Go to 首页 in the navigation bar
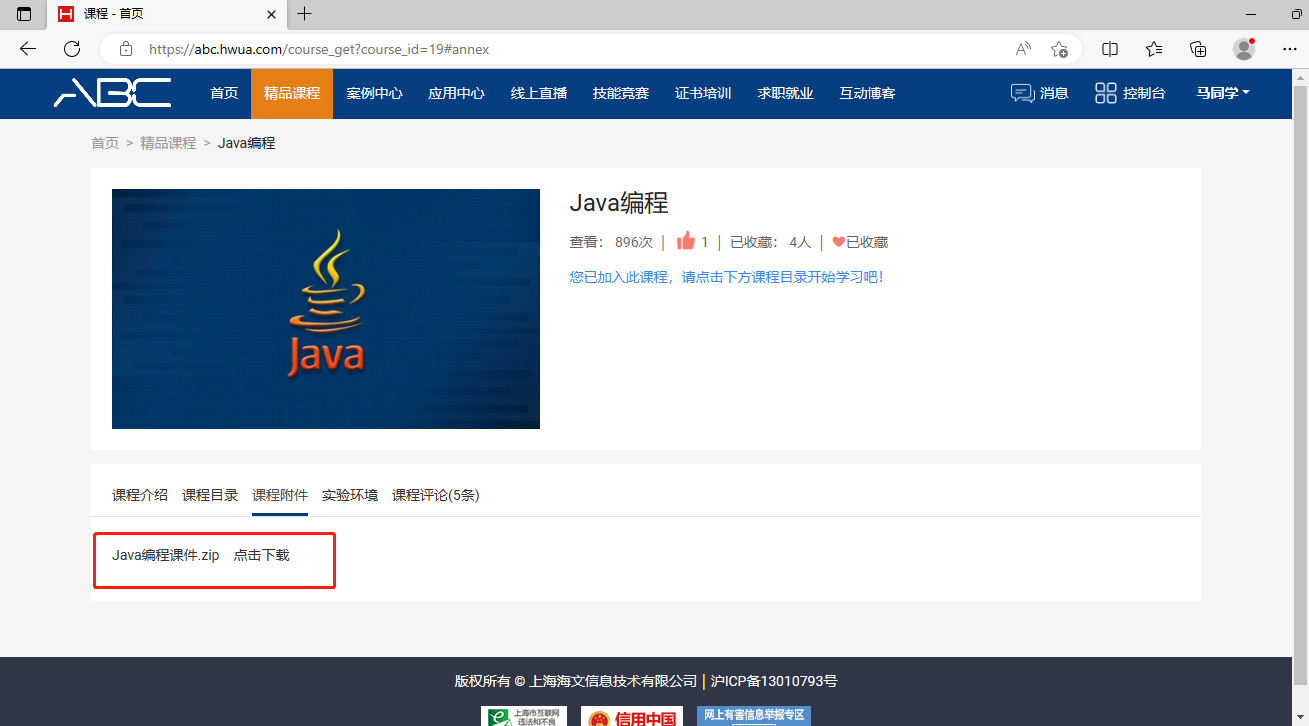Image resolution: width=1309 pixels, height=726 pixels. (x=224, y=93)
